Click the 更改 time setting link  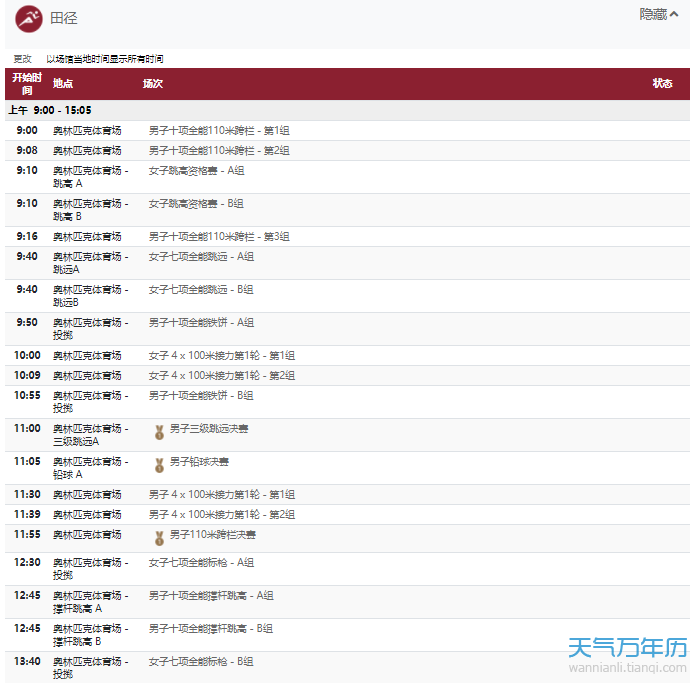(22, 59)
